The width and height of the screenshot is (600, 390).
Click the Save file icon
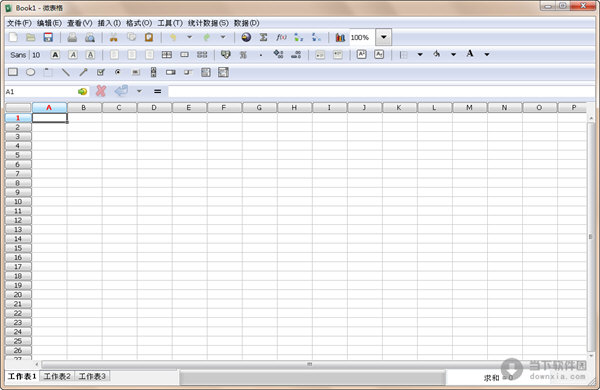pos(48,37)
